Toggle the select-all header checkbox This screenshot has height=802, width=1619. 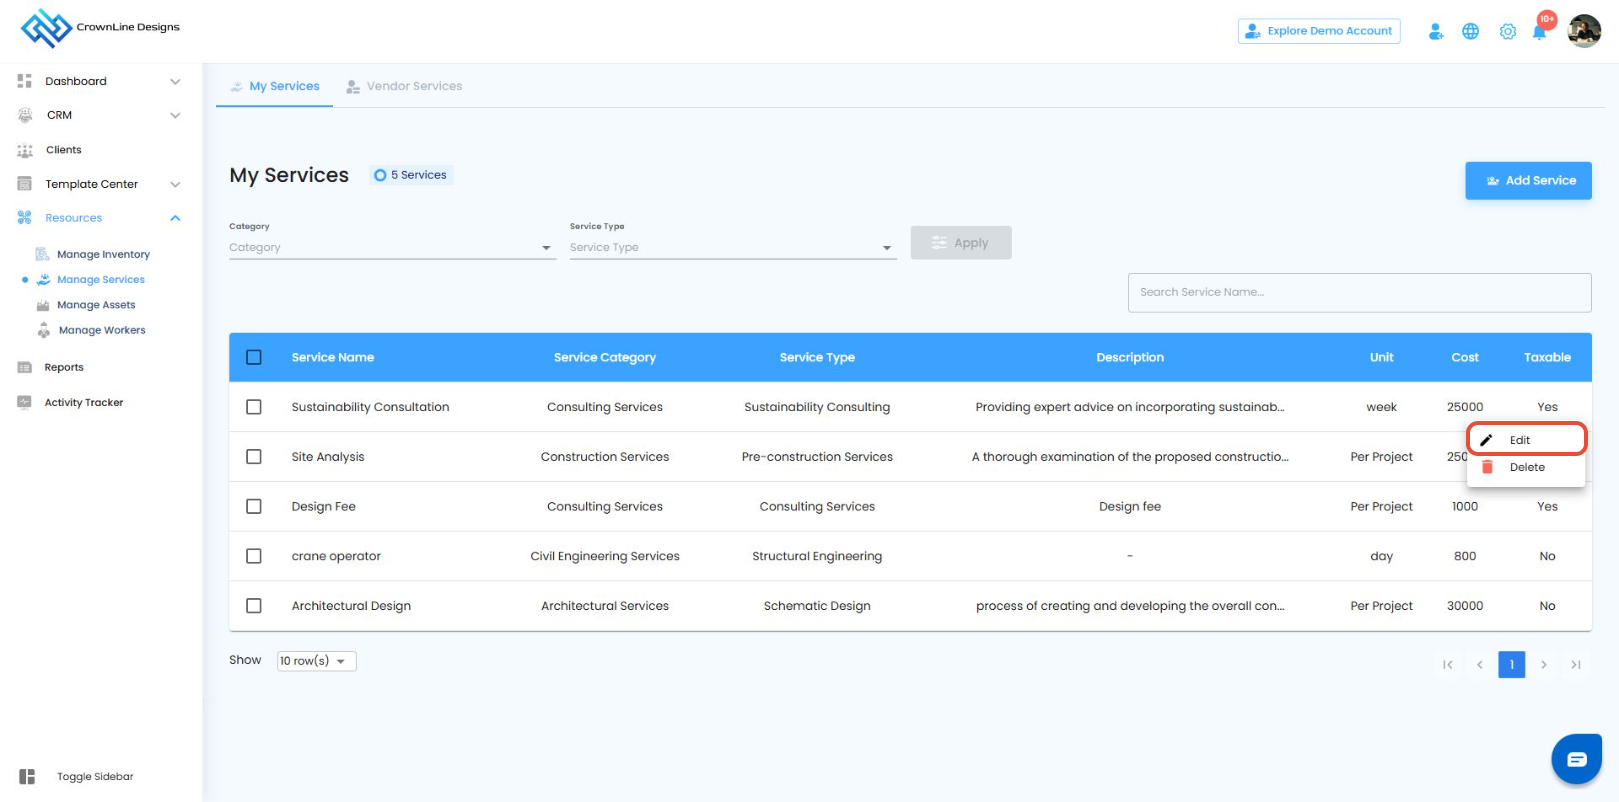(x=254, y=358)
